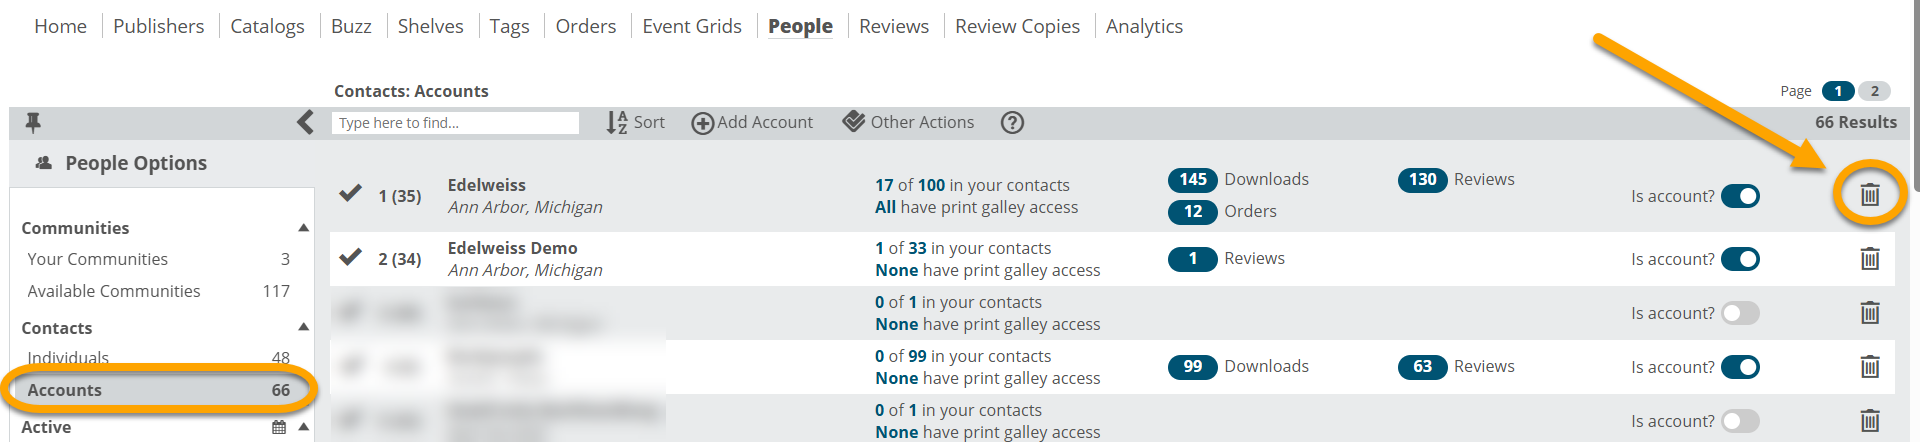
Task: Toggle 'Is account?' switch for Edelweiss Demo
Action: [x=1740, y=259]
